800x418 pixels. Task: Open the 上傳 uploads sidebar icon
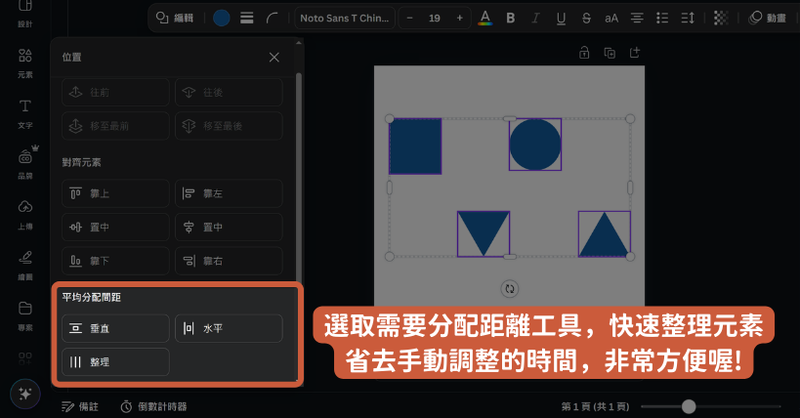coord(25,212)
